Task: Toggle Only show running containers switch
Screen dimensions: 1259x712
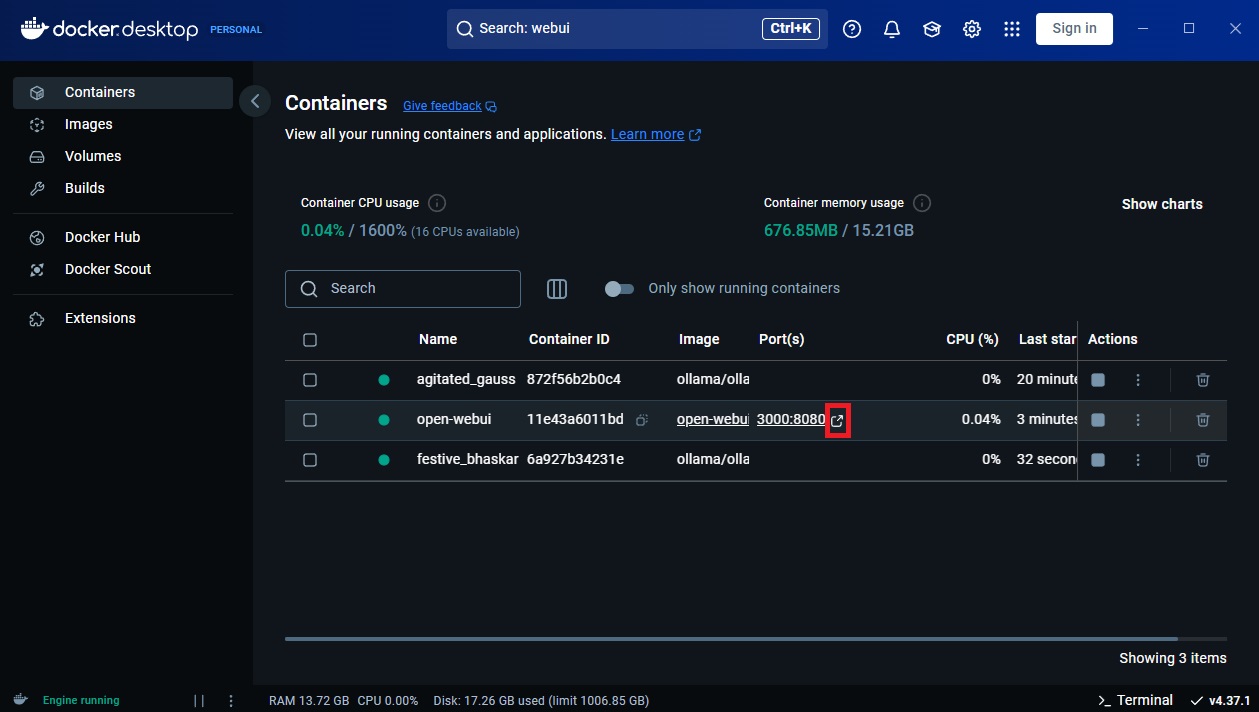Action: coord(619,289)
